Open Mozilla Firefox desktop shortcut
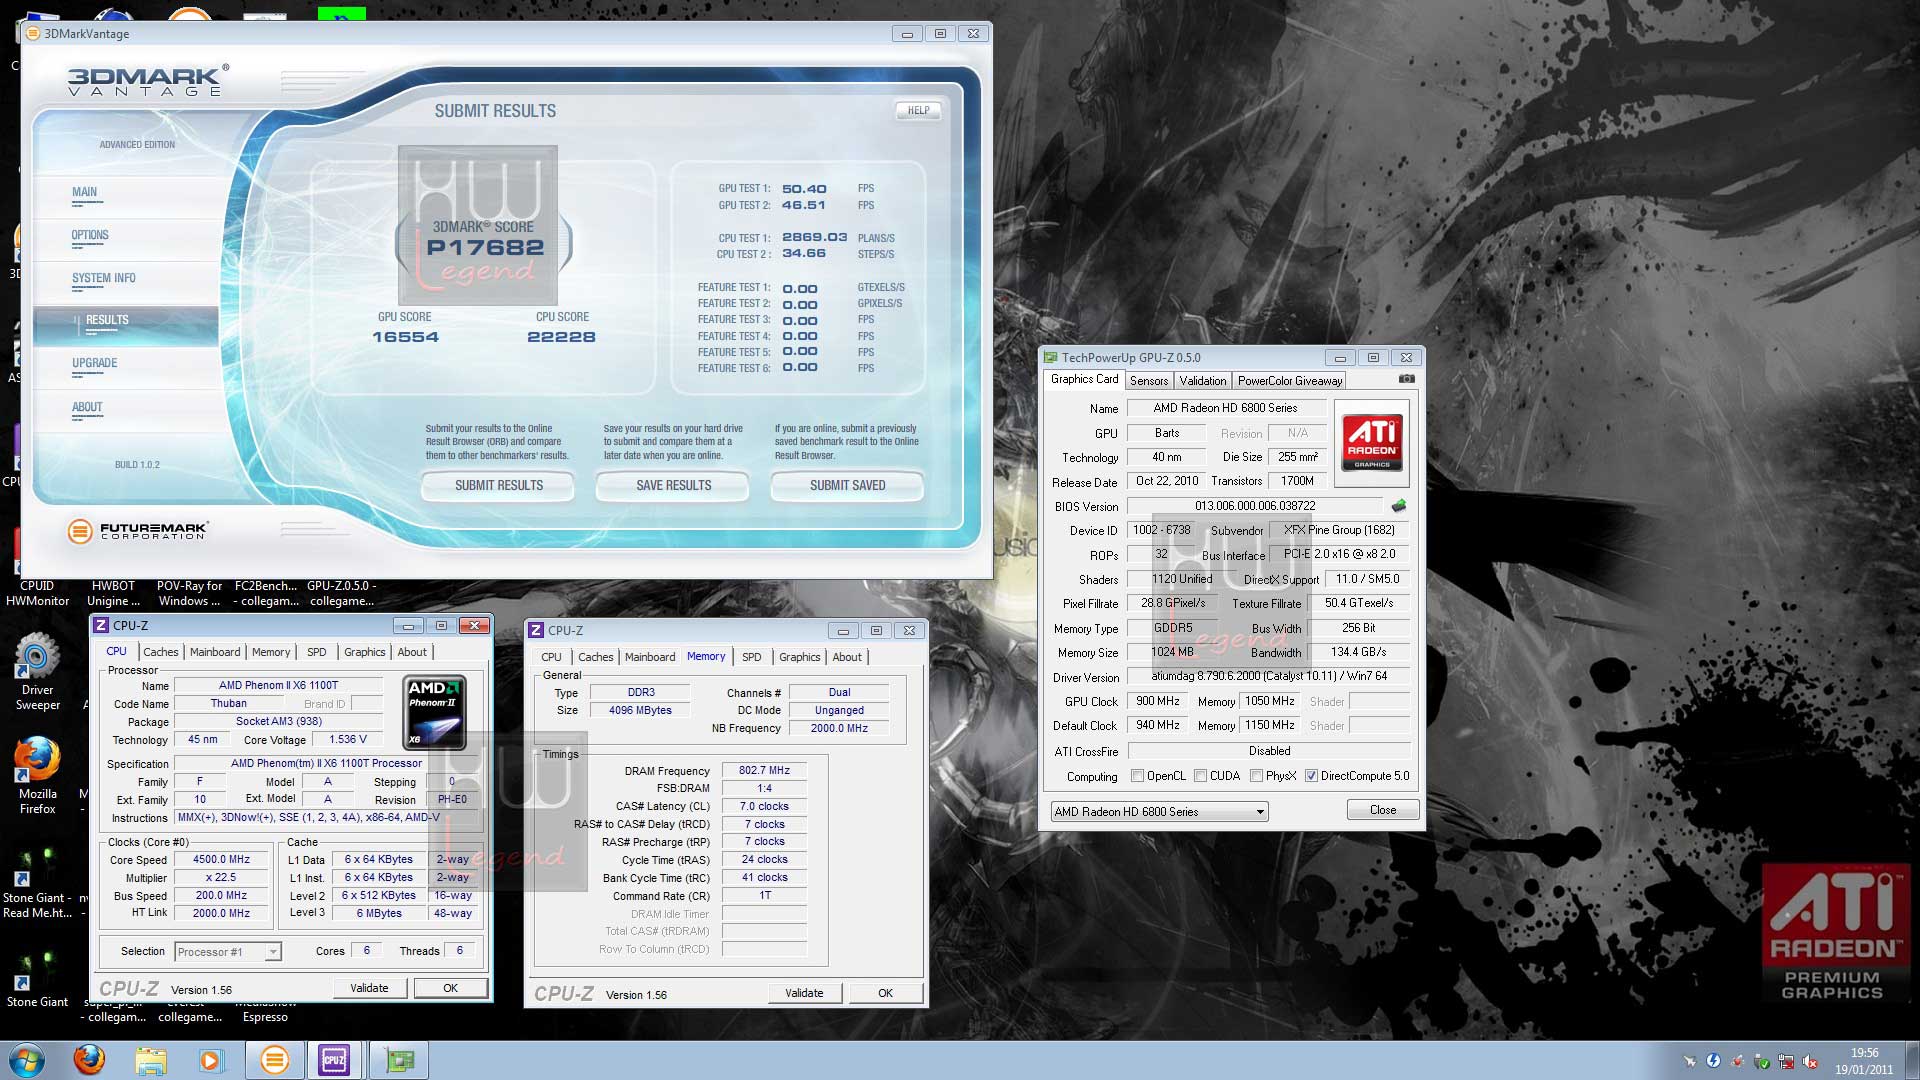The image size is (1920, 1080). pos(38,776)
